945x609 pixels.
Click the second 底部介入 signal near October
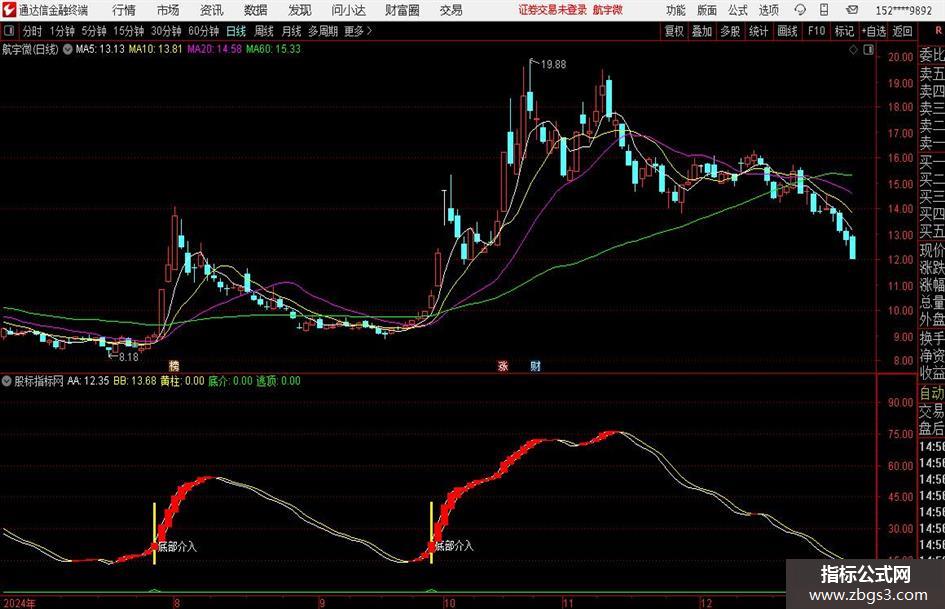pyautogui.click(x=454, y=546)
